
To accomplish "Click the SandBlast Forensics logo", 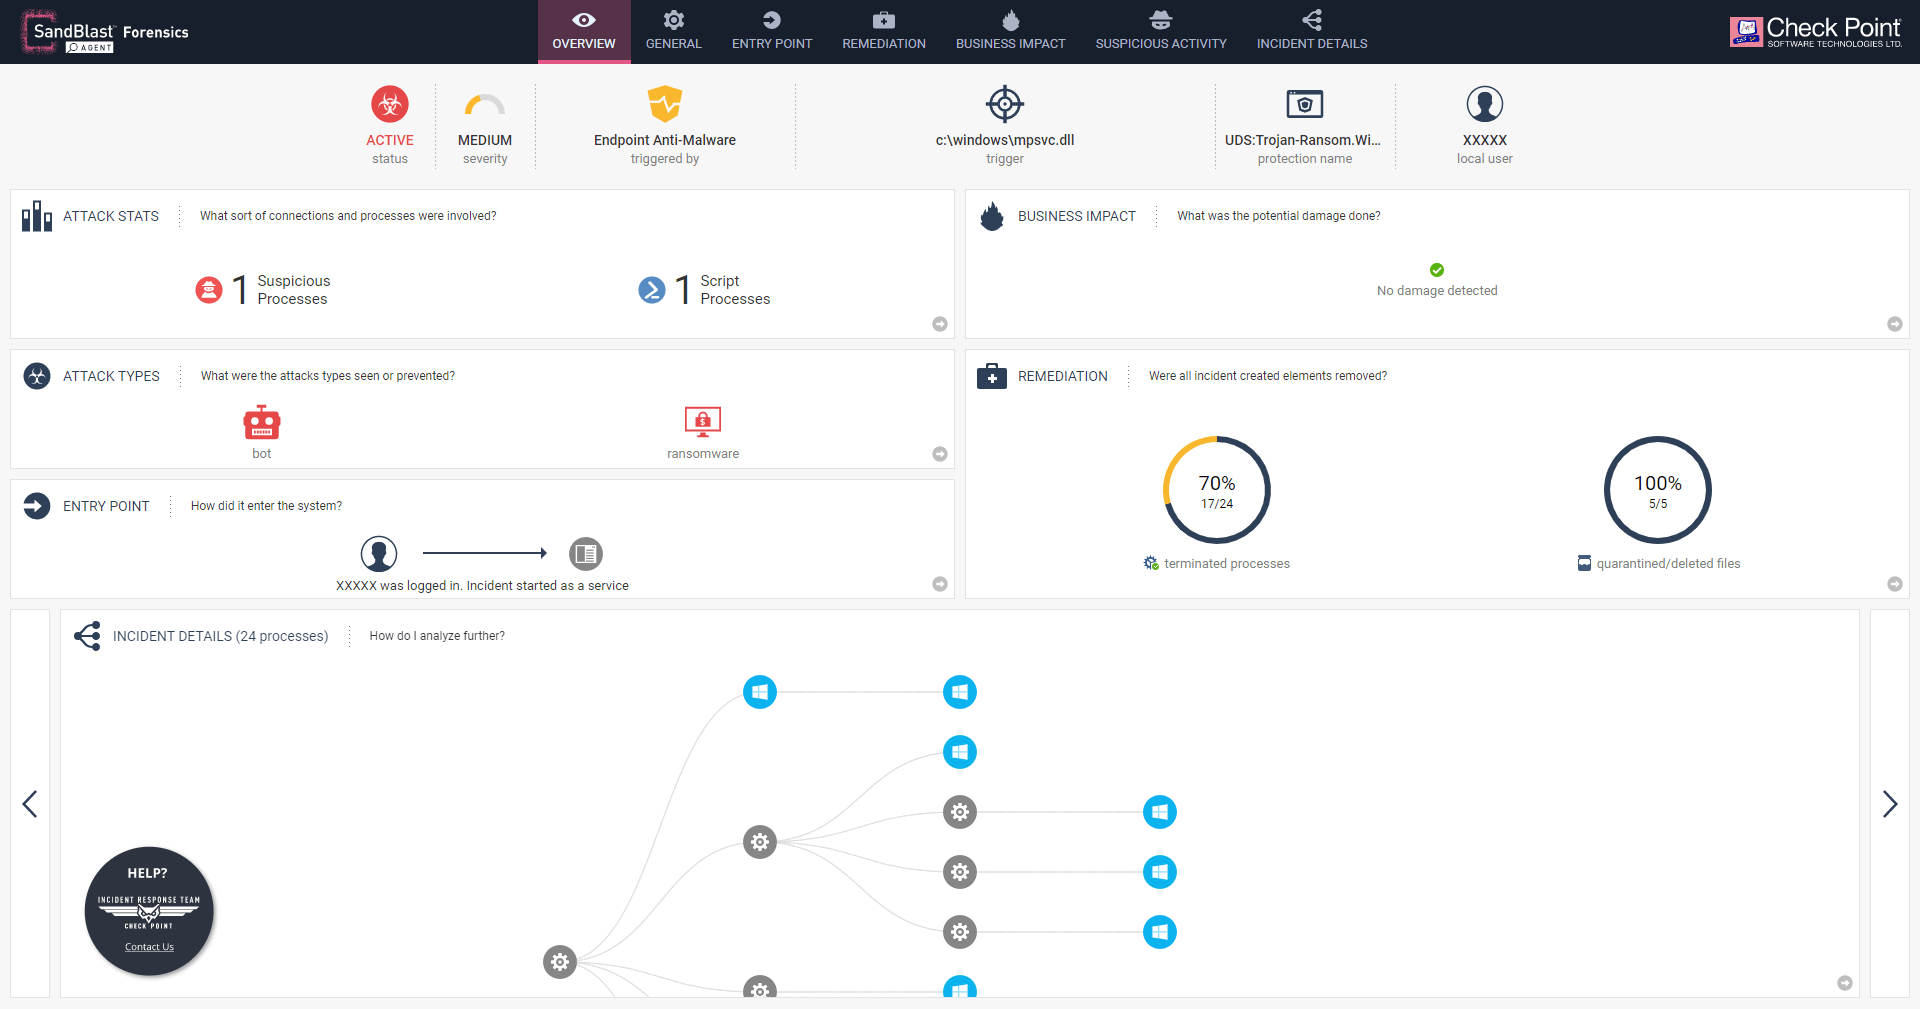I will [105, 32].
